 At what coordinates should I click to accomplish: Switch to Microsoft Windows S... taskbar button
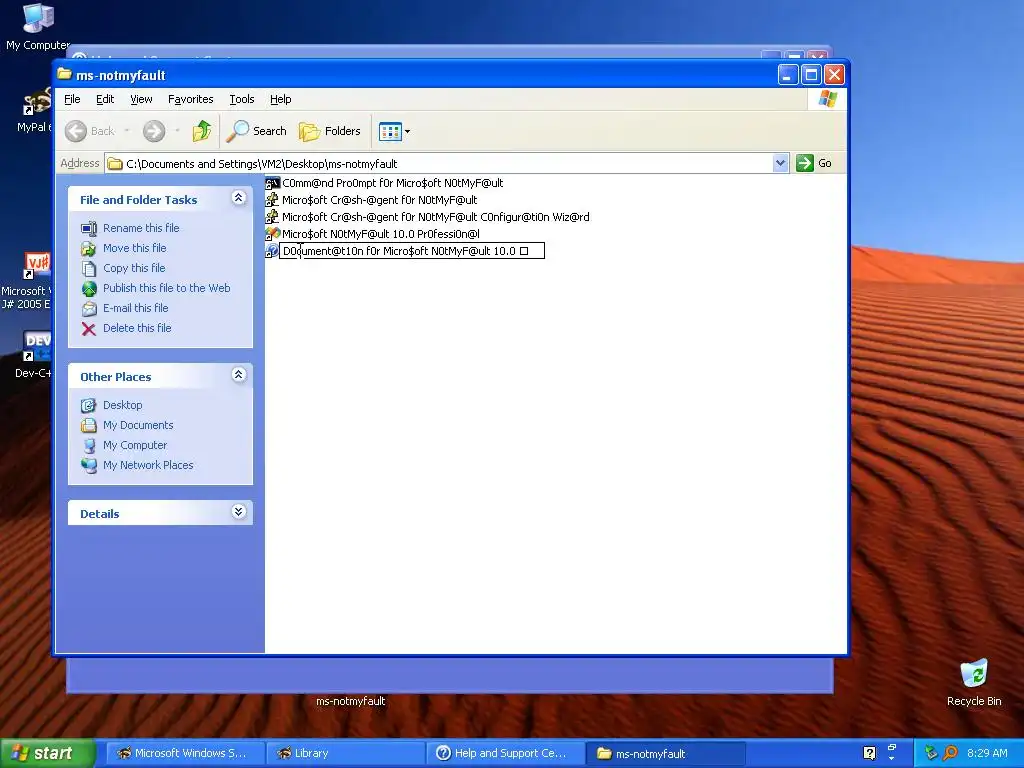[185, 753]
